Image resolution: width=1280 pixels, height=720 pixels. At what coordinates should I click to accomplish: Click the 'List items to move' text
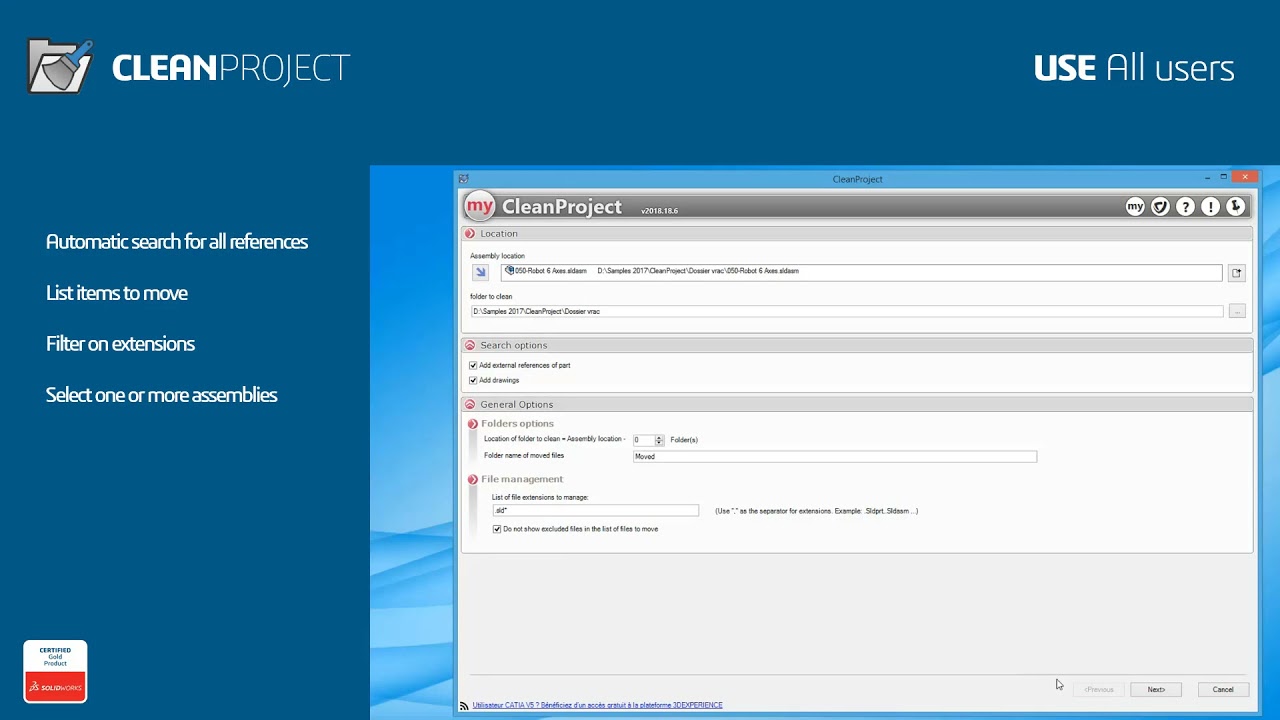(117, 293)
